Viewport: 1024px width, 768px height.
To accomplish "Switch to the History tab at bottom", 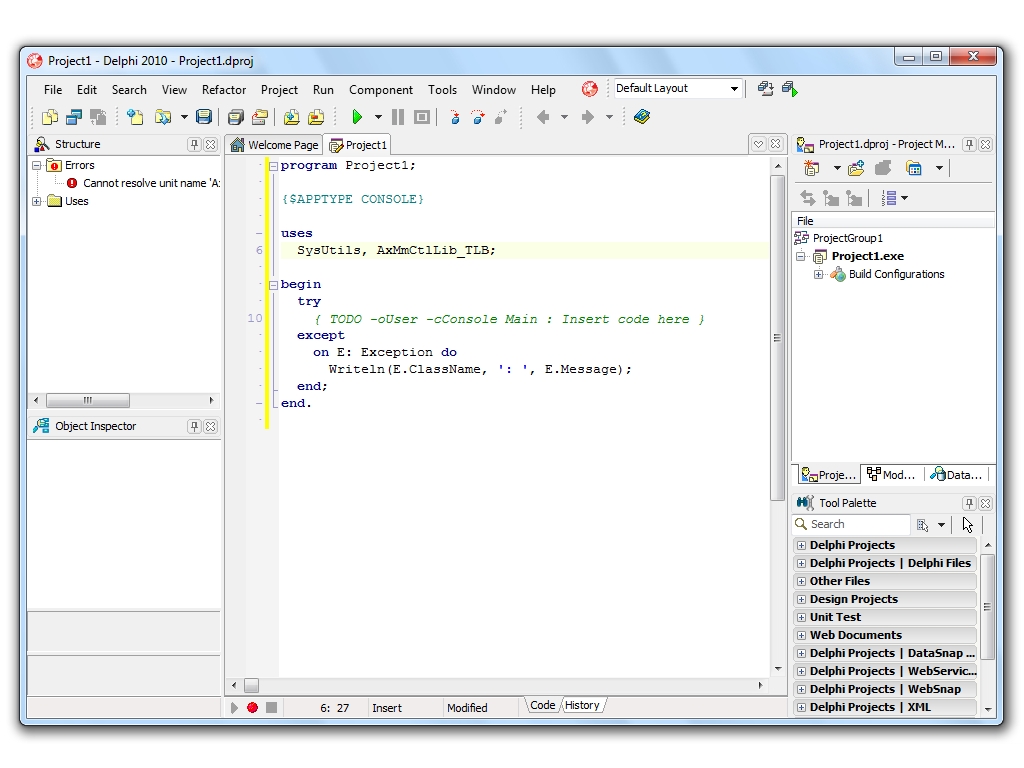I will click(x=582, y=704).
